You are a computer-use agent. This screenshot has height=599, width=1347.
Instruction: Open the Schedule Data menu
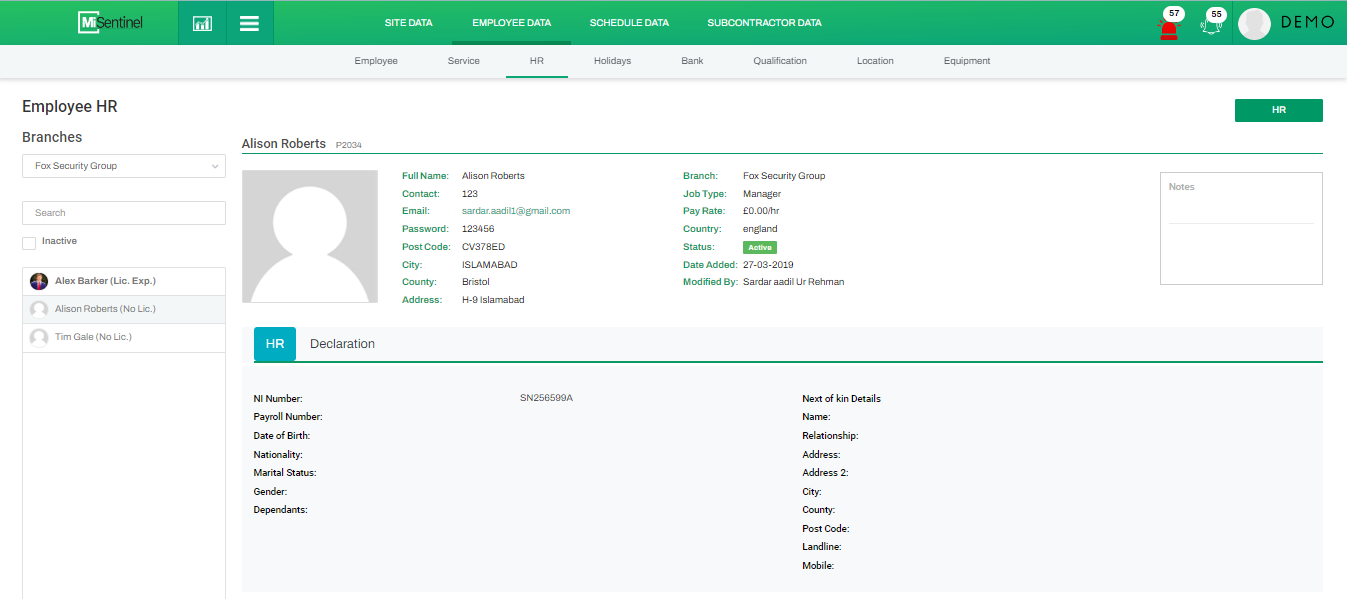pyautogui.click(x=629, y=23)
